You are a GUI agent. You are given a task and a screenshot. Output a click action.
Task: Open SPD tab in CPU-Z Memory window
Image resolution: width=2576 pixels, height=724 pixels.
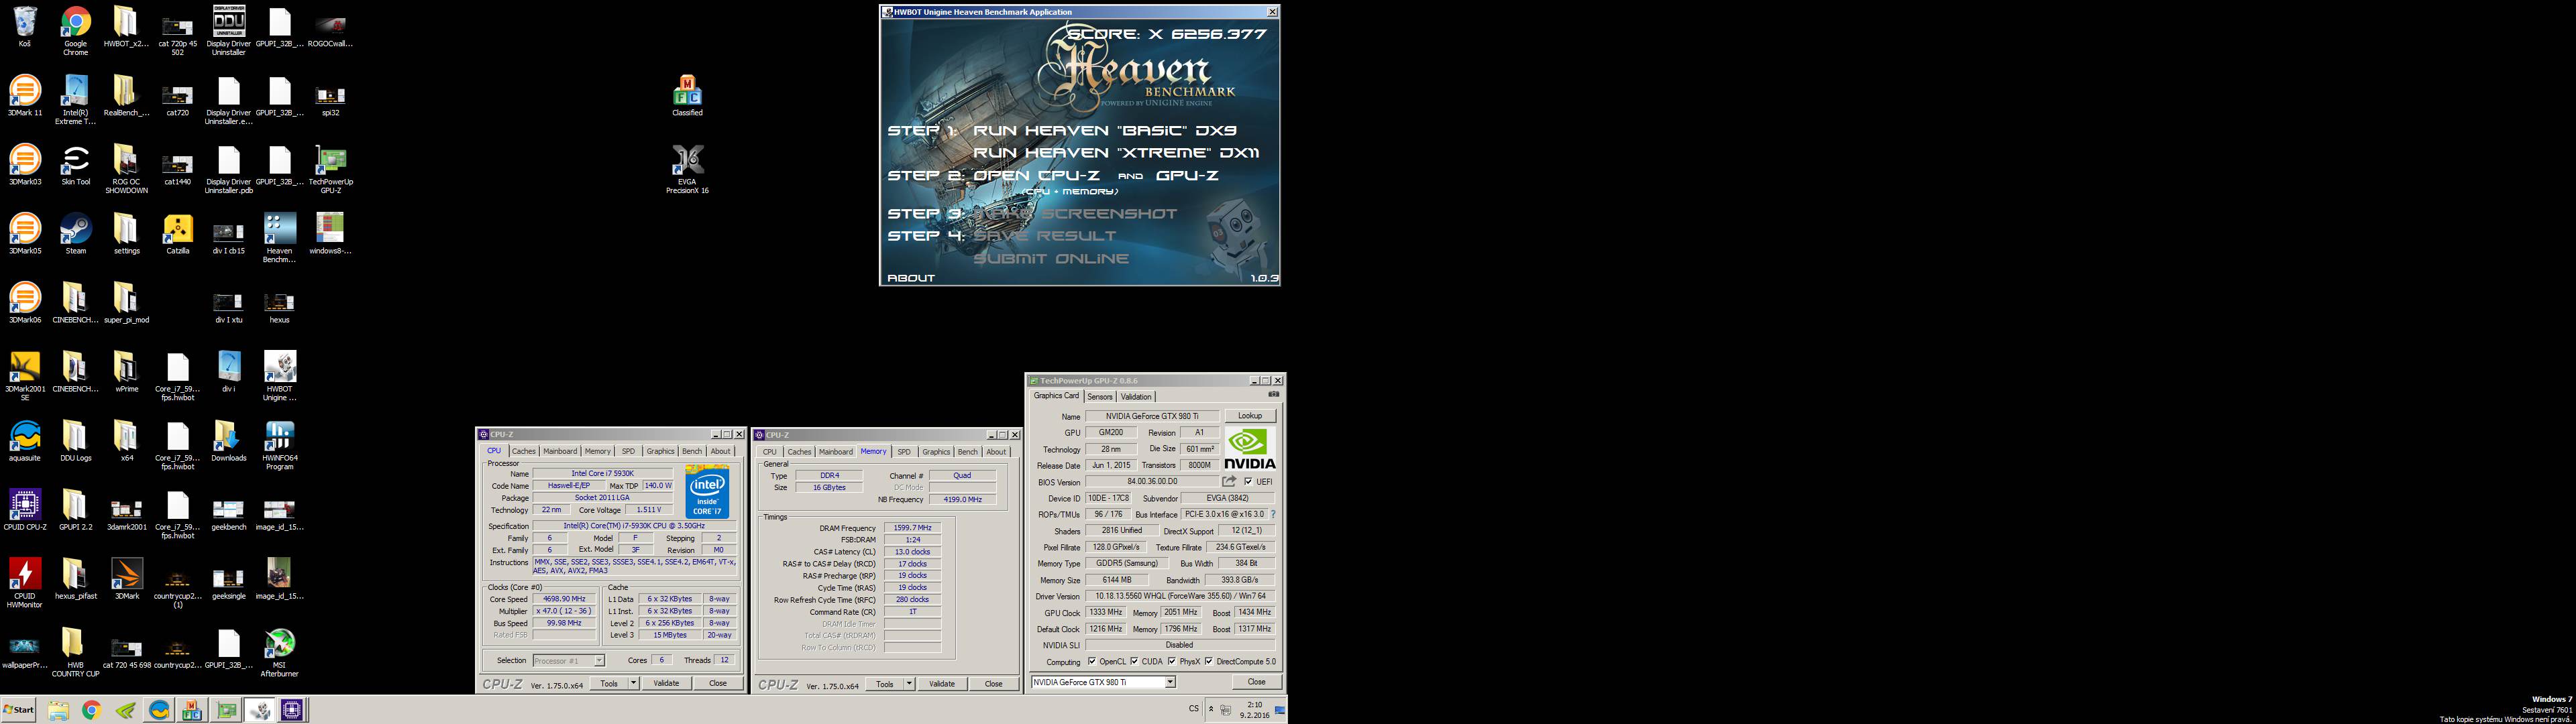904,451
